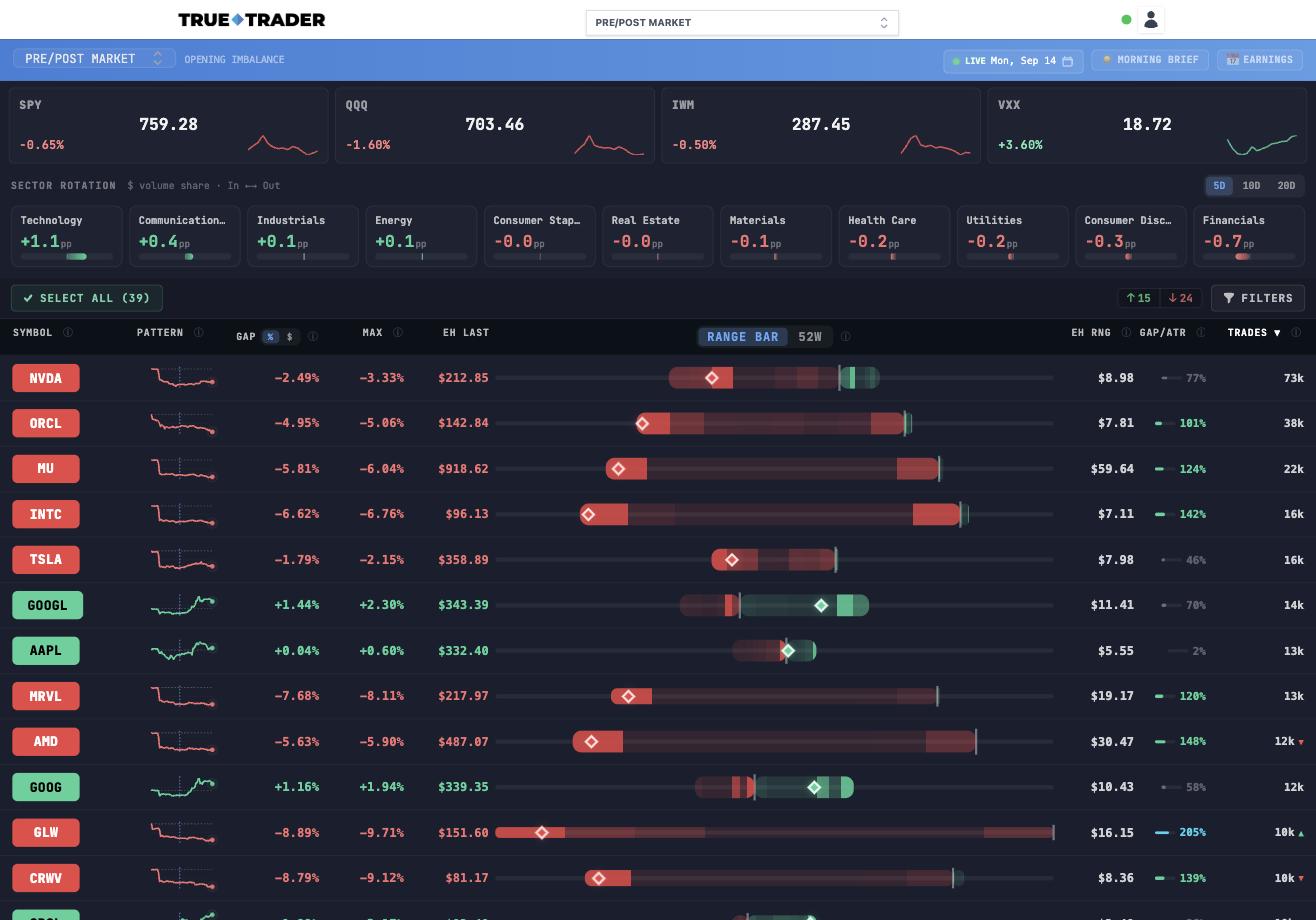This screenshot has width=1316, height=920.
Task: Sort by MAX column header
Action: pos(372,333)
